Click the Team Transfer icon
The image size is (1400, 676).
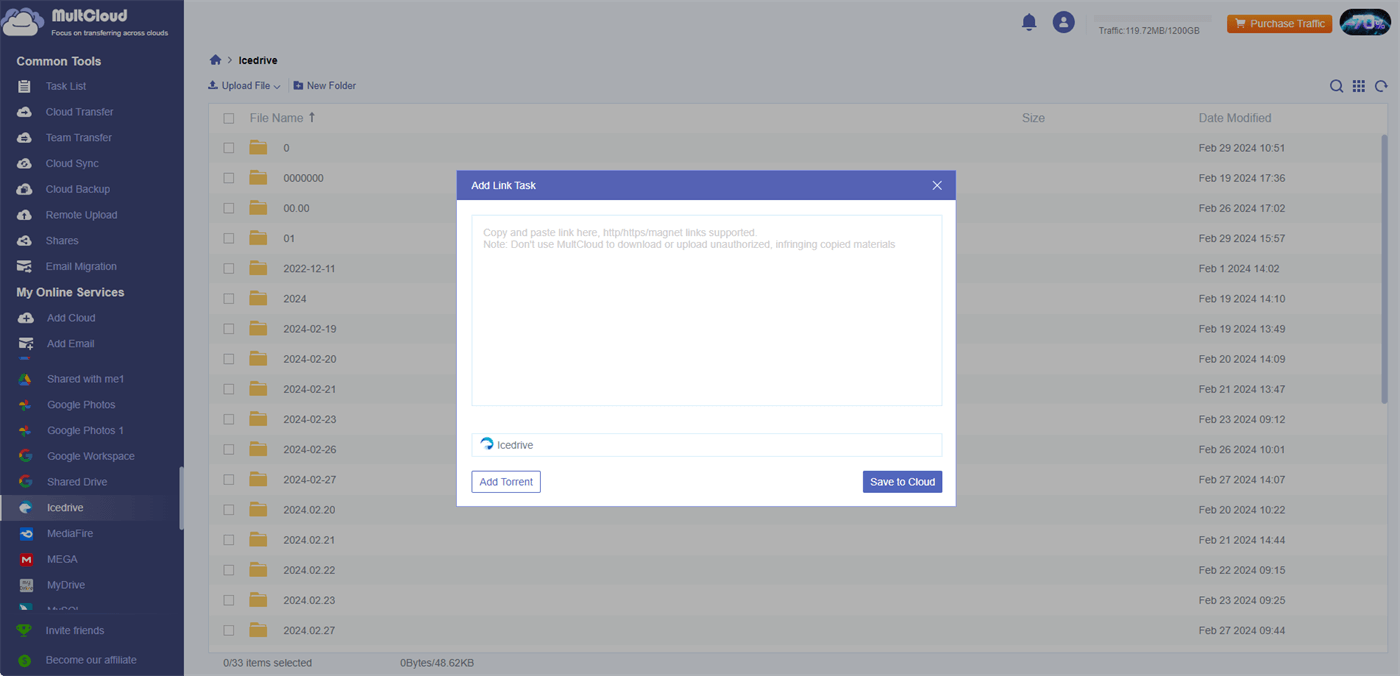tap(25, 138)
